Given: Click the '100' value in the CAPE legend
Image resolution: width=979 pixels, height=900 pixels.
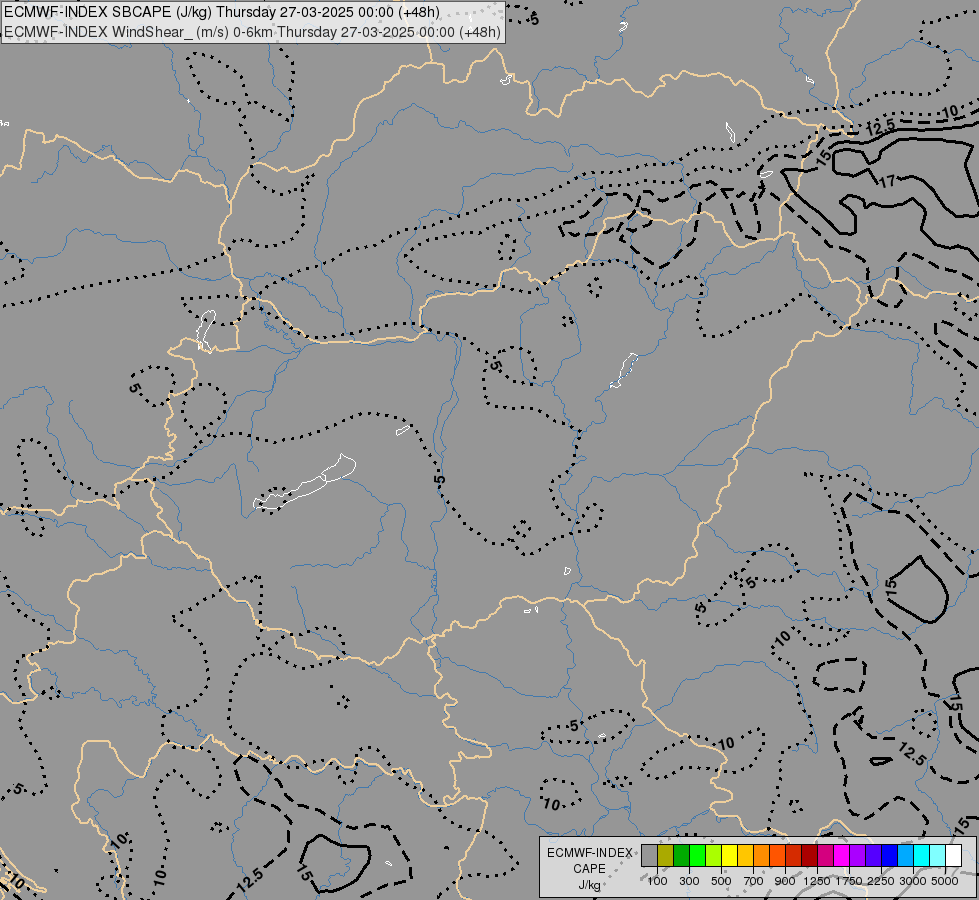Looking at the screenshot, I should [657, 881].
